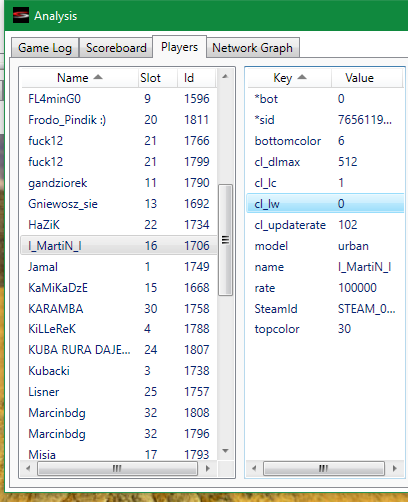Select the player row with Id 1799

119,162
